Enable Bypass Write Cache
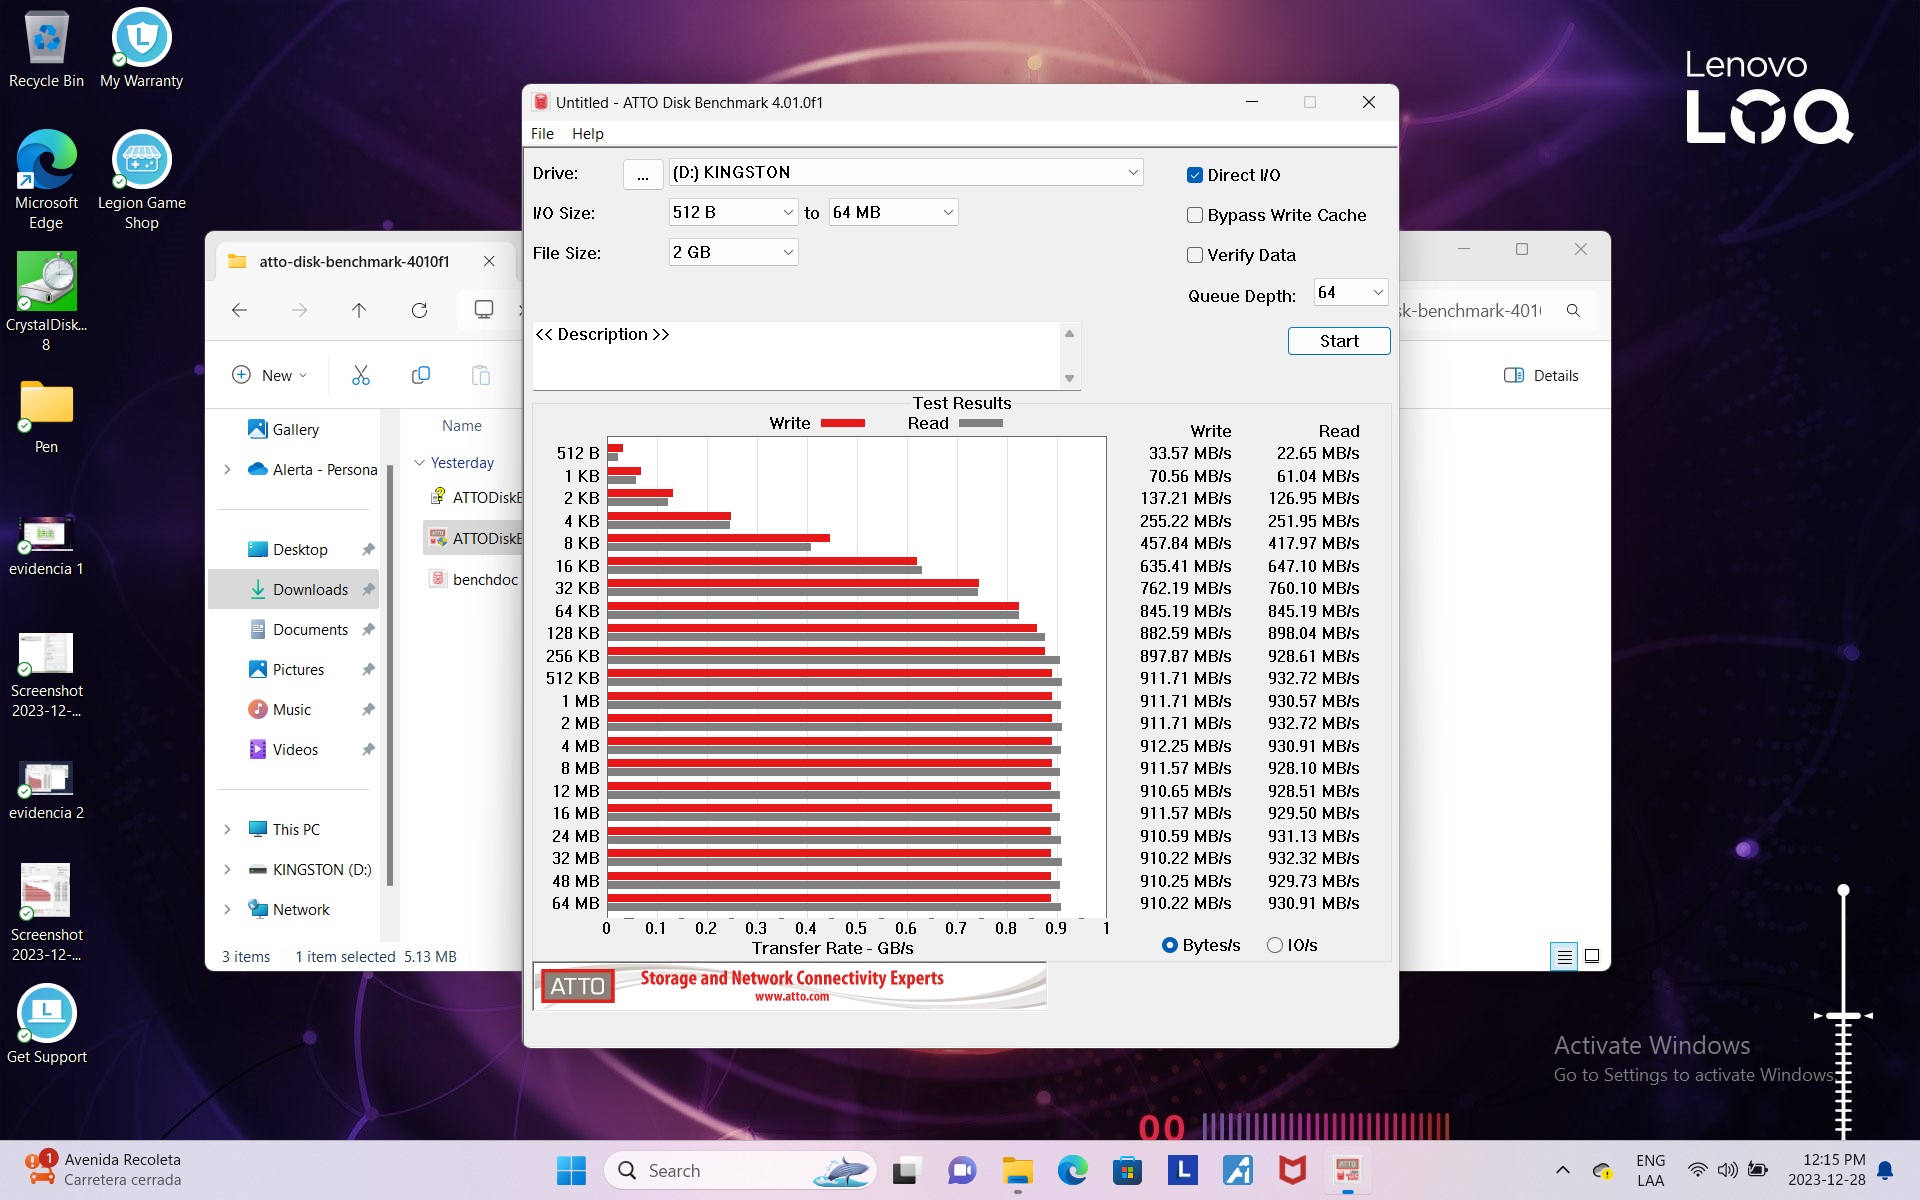This screenshot has width=1920, height=1200. click(x=1194, y=215)
